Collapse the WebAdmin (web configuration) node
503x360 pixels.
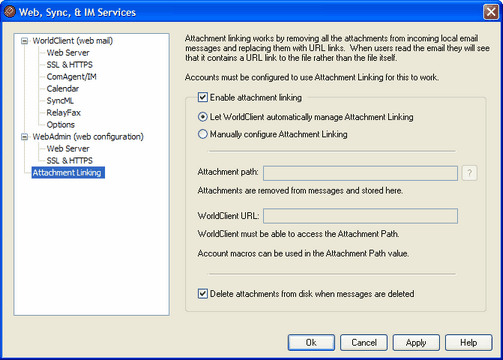(24, 137)
